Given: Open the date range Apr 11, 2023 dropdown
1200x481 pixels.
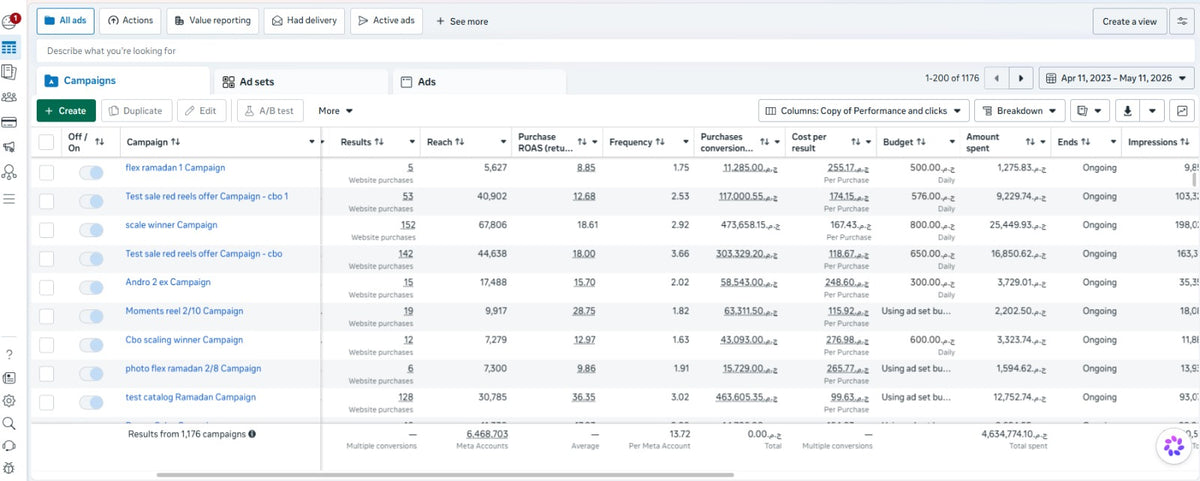Looking at the screenshot, I should click(1117, 78).
